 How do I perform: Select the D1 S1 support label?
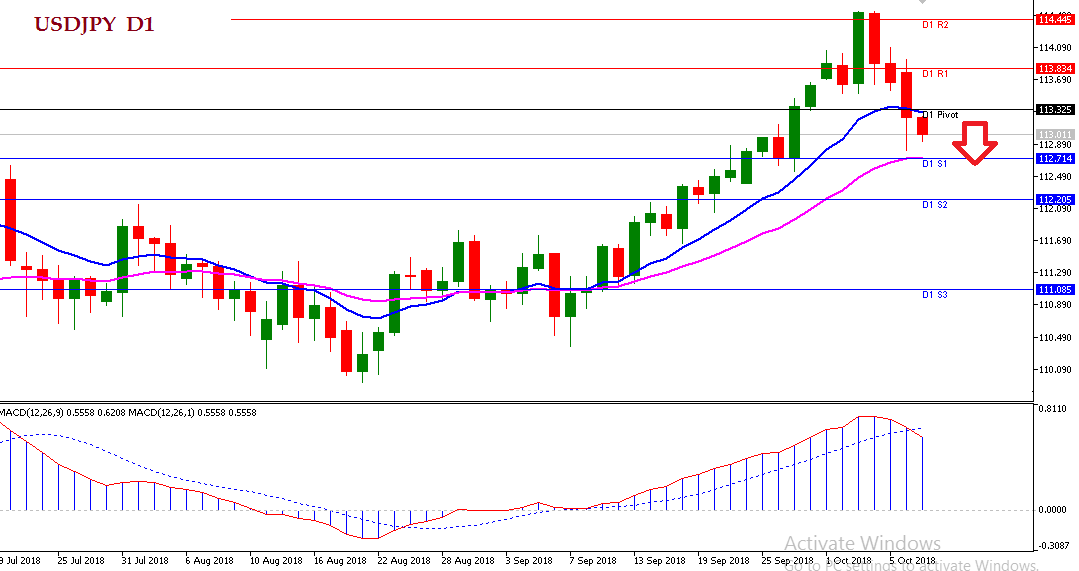934,163
